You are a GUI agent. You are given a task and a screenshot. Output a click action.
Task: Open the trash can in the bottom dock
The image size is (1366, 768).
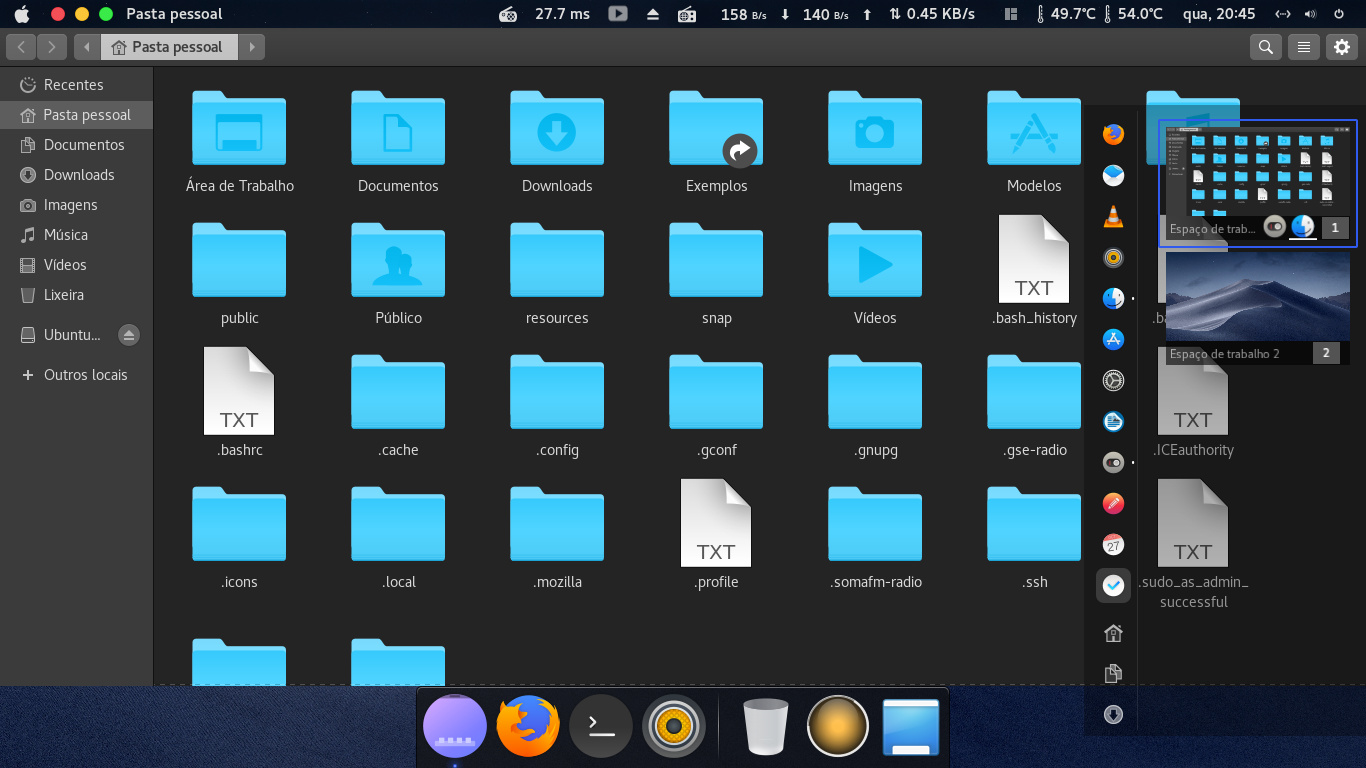pyautogui.click(x=765, y=726)
